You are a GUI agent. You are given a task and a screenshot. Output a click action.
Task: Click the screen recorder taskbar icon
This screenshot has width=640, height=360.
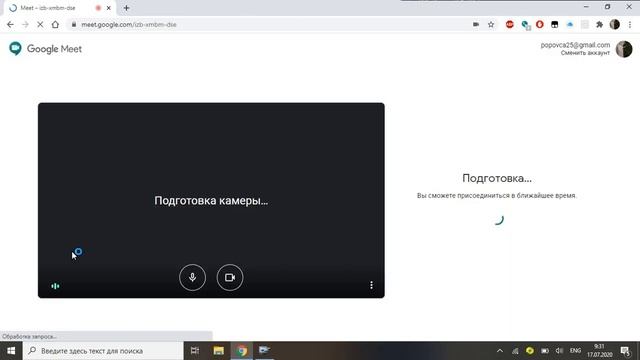point(264,350)
